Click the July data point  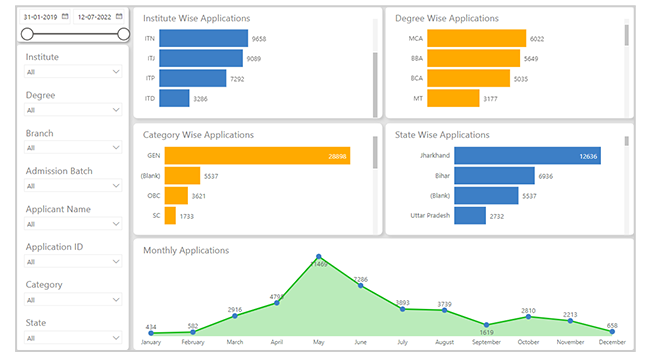[x=403, y=309]
